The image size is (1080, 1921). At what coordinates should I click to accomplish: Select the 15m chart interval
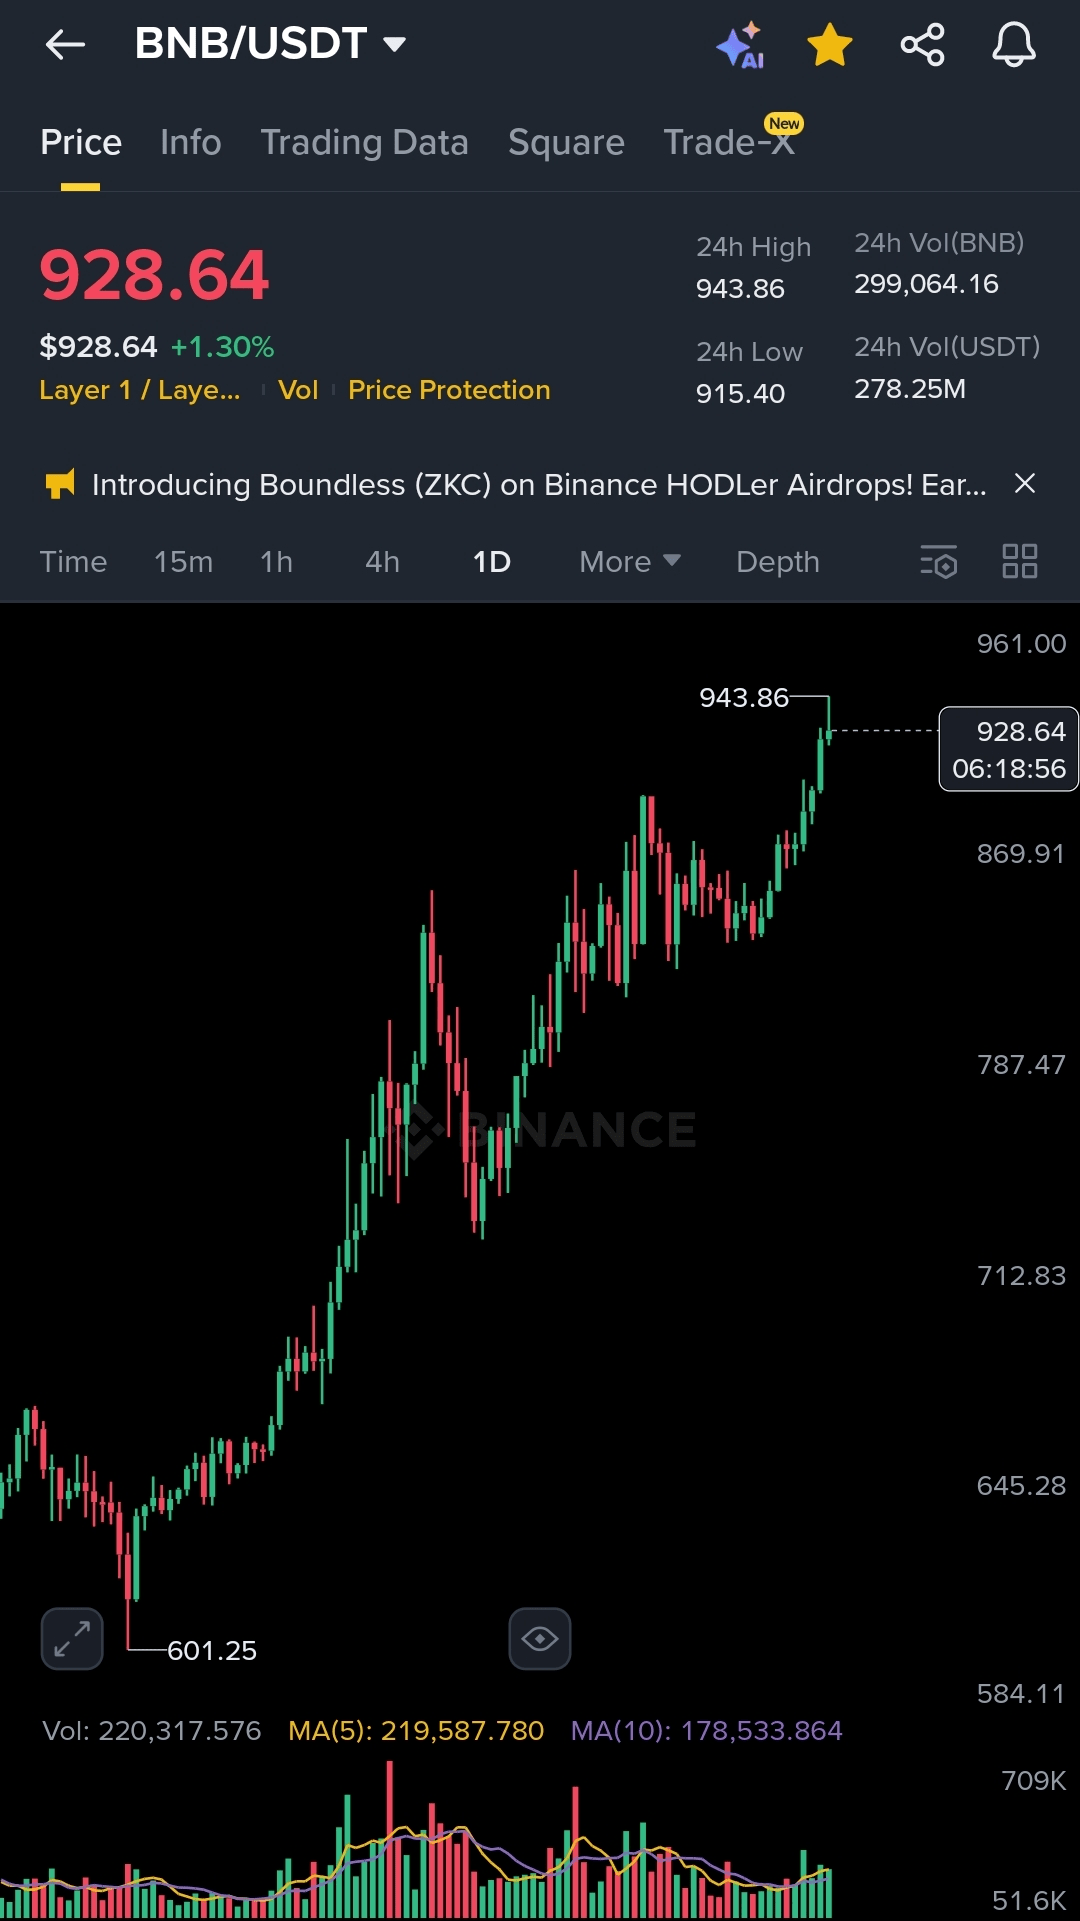click(x=183, y=562)
